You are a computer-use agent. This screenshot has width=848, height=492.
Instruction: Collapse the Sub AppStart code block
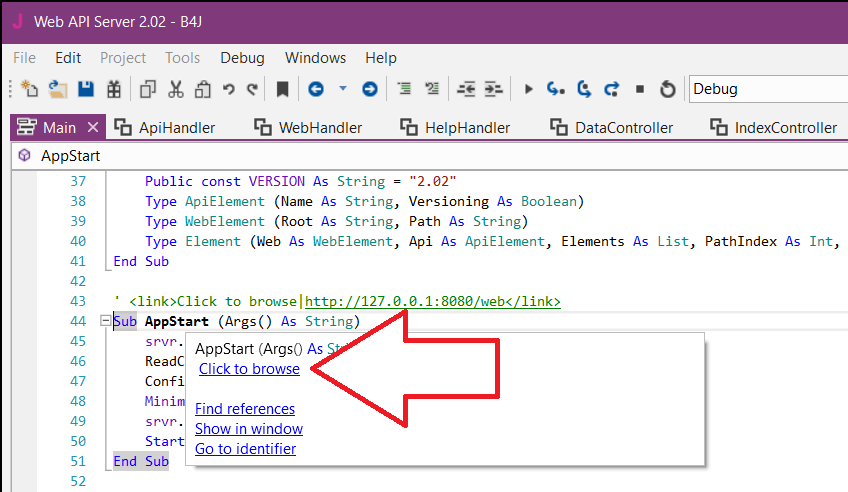(x=105, y=321)
